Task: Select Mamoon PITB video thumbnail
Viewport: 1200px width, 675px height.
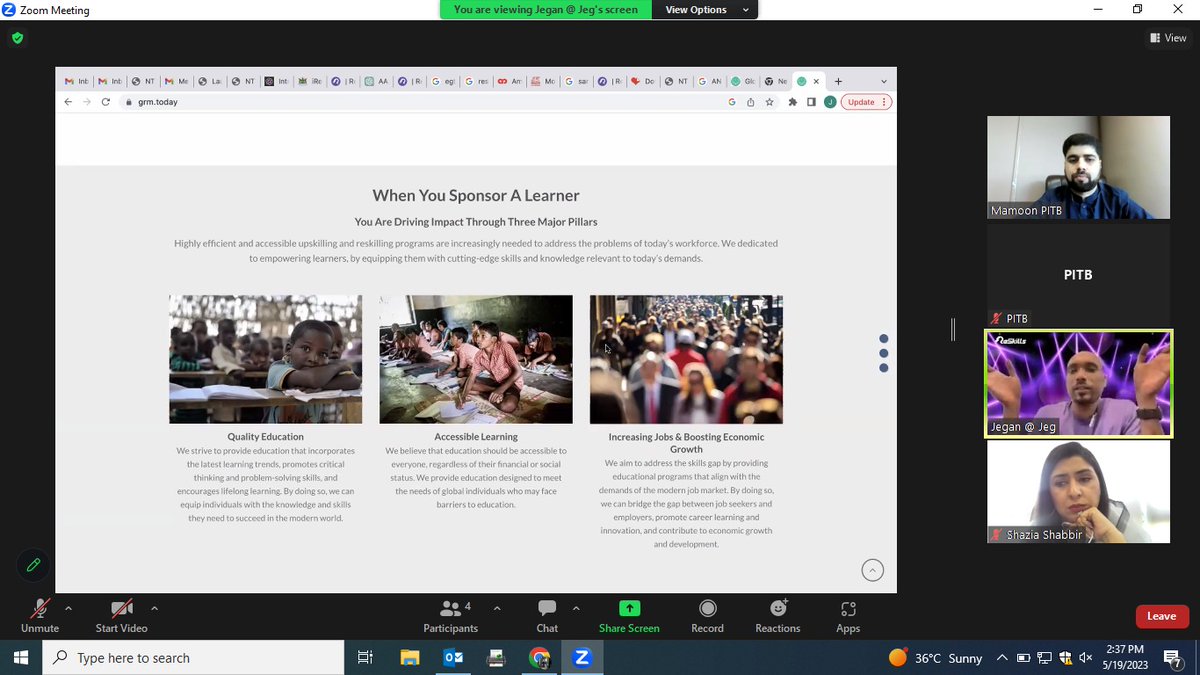Action: tap(1078, 167)
